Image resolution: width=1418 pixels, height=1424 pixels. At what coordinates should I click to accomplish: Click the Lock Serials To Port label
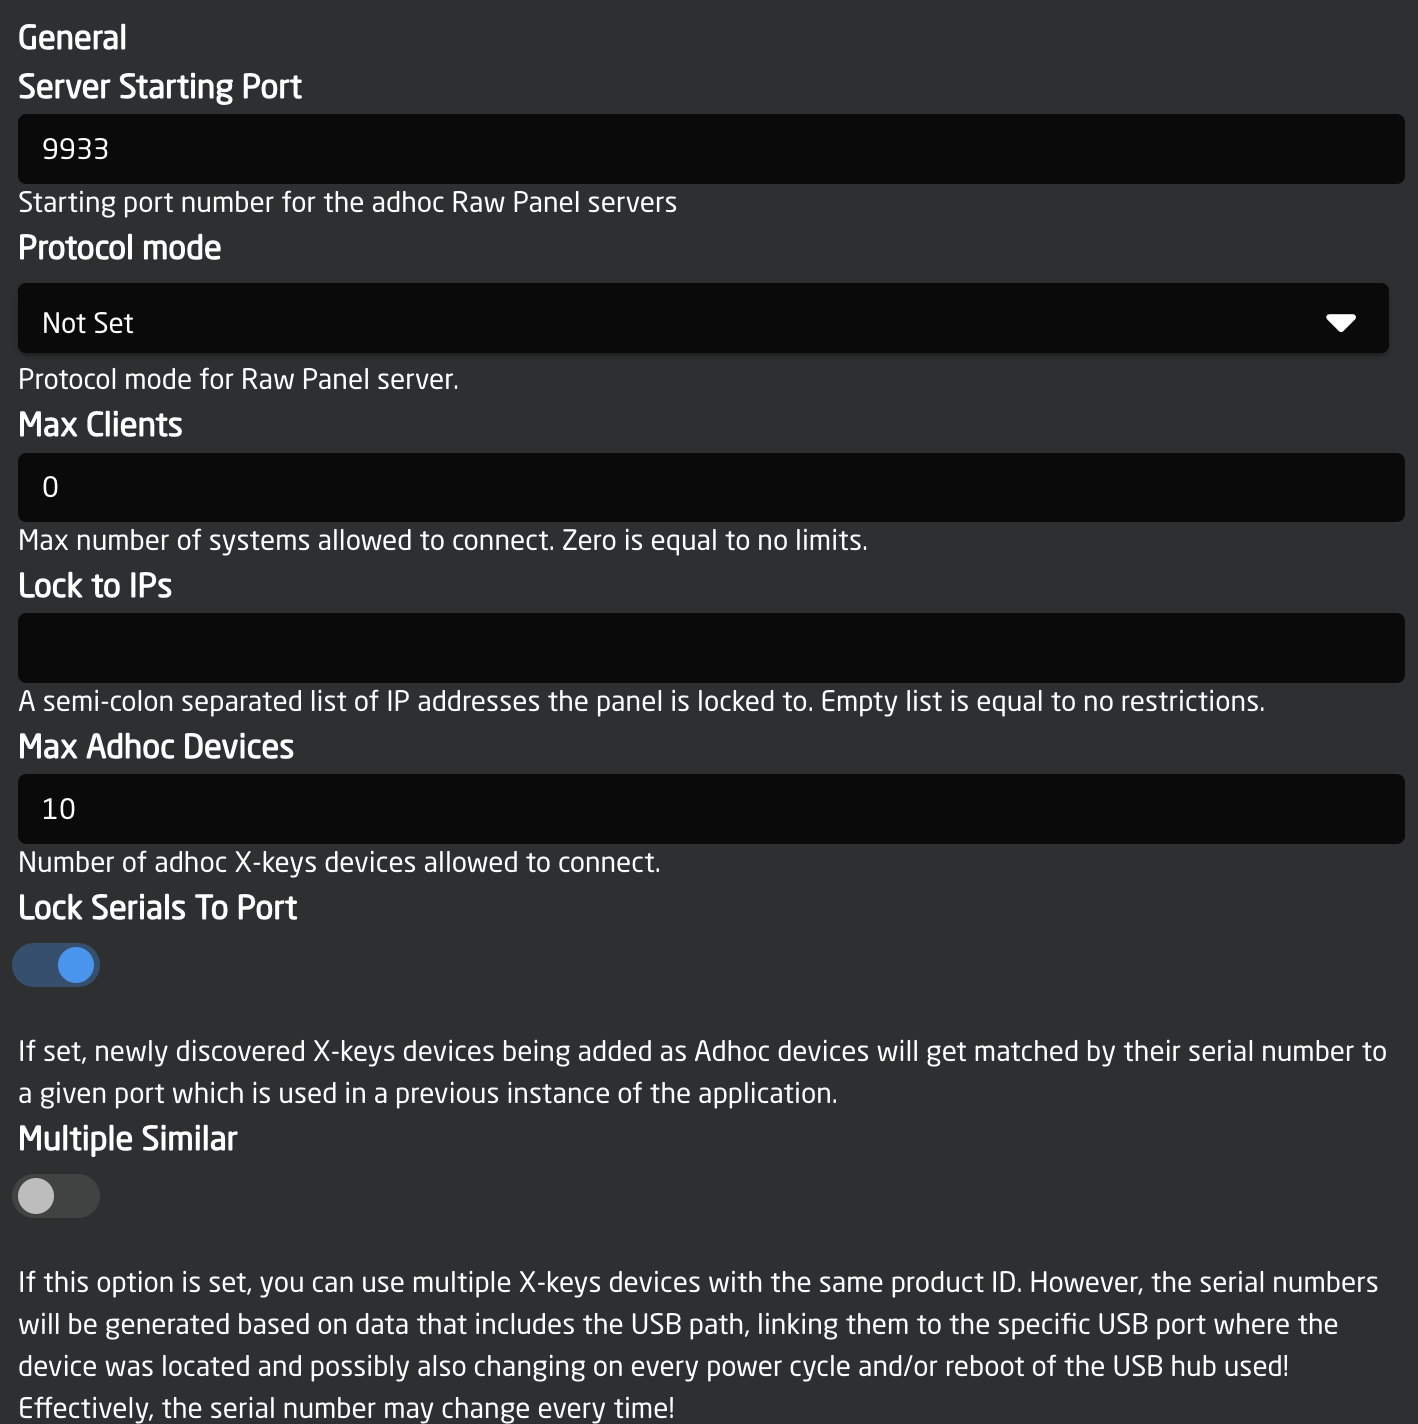pyautogui.click(x=158, y=908)
